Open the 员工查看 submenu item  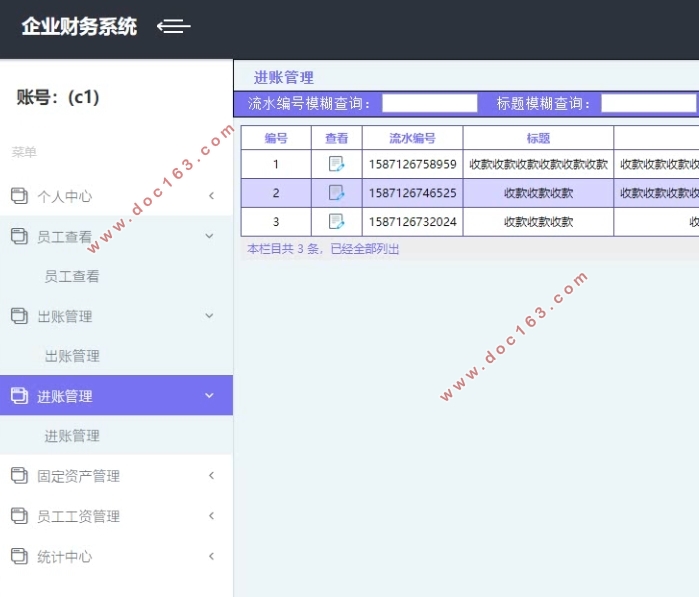pos(72,276)
